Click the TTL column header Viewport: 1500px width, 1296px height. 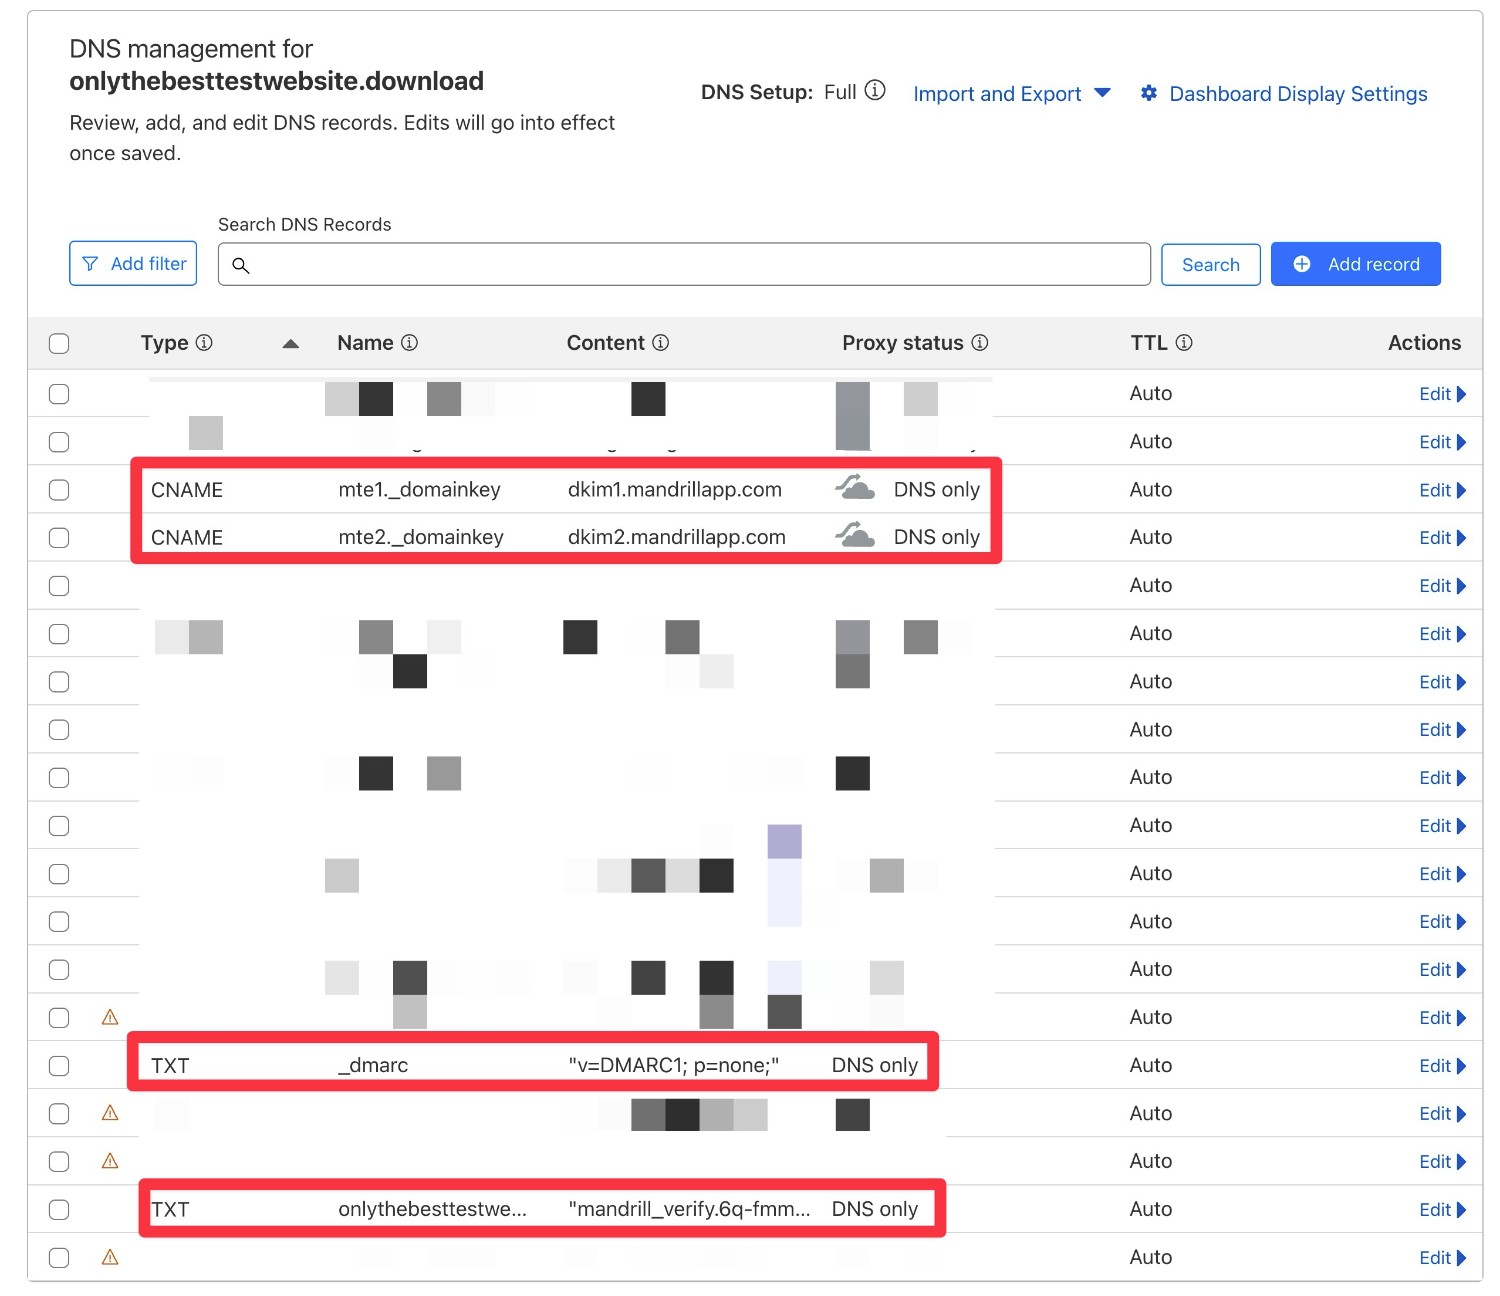click(x=1149, y=343)
